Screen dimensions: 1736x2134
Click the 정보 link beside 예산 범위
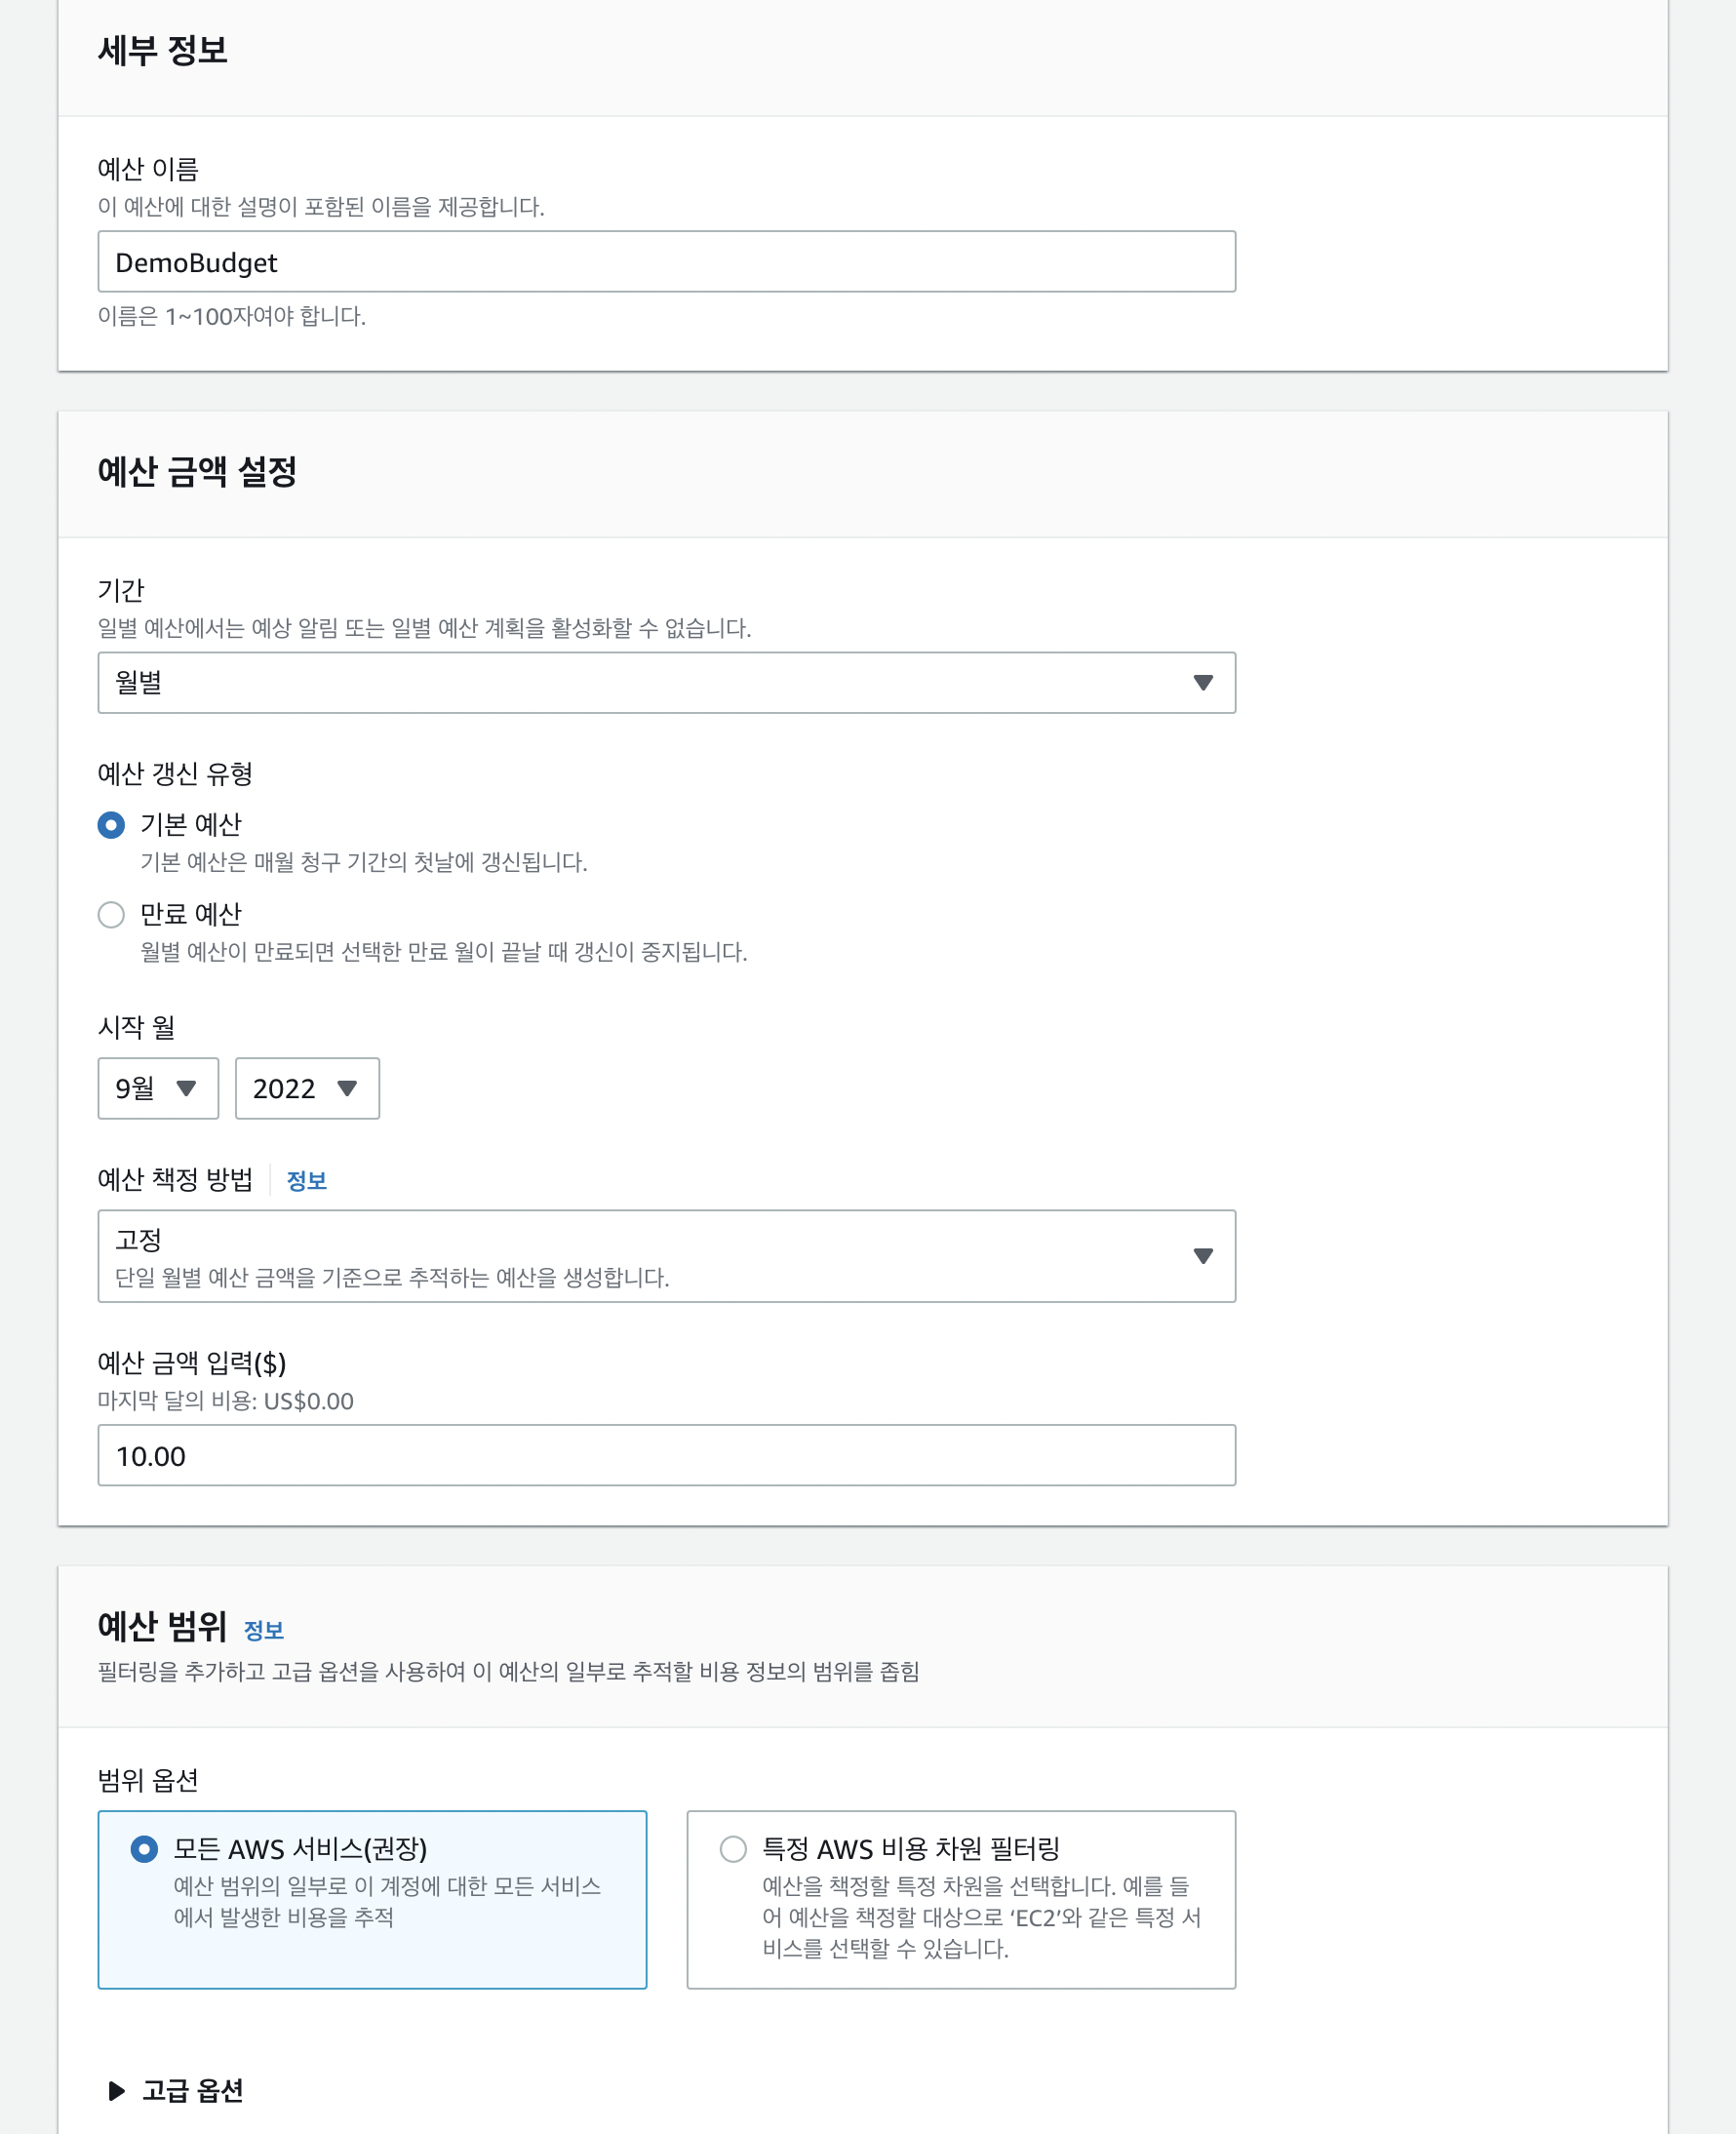pos(264,1630)
